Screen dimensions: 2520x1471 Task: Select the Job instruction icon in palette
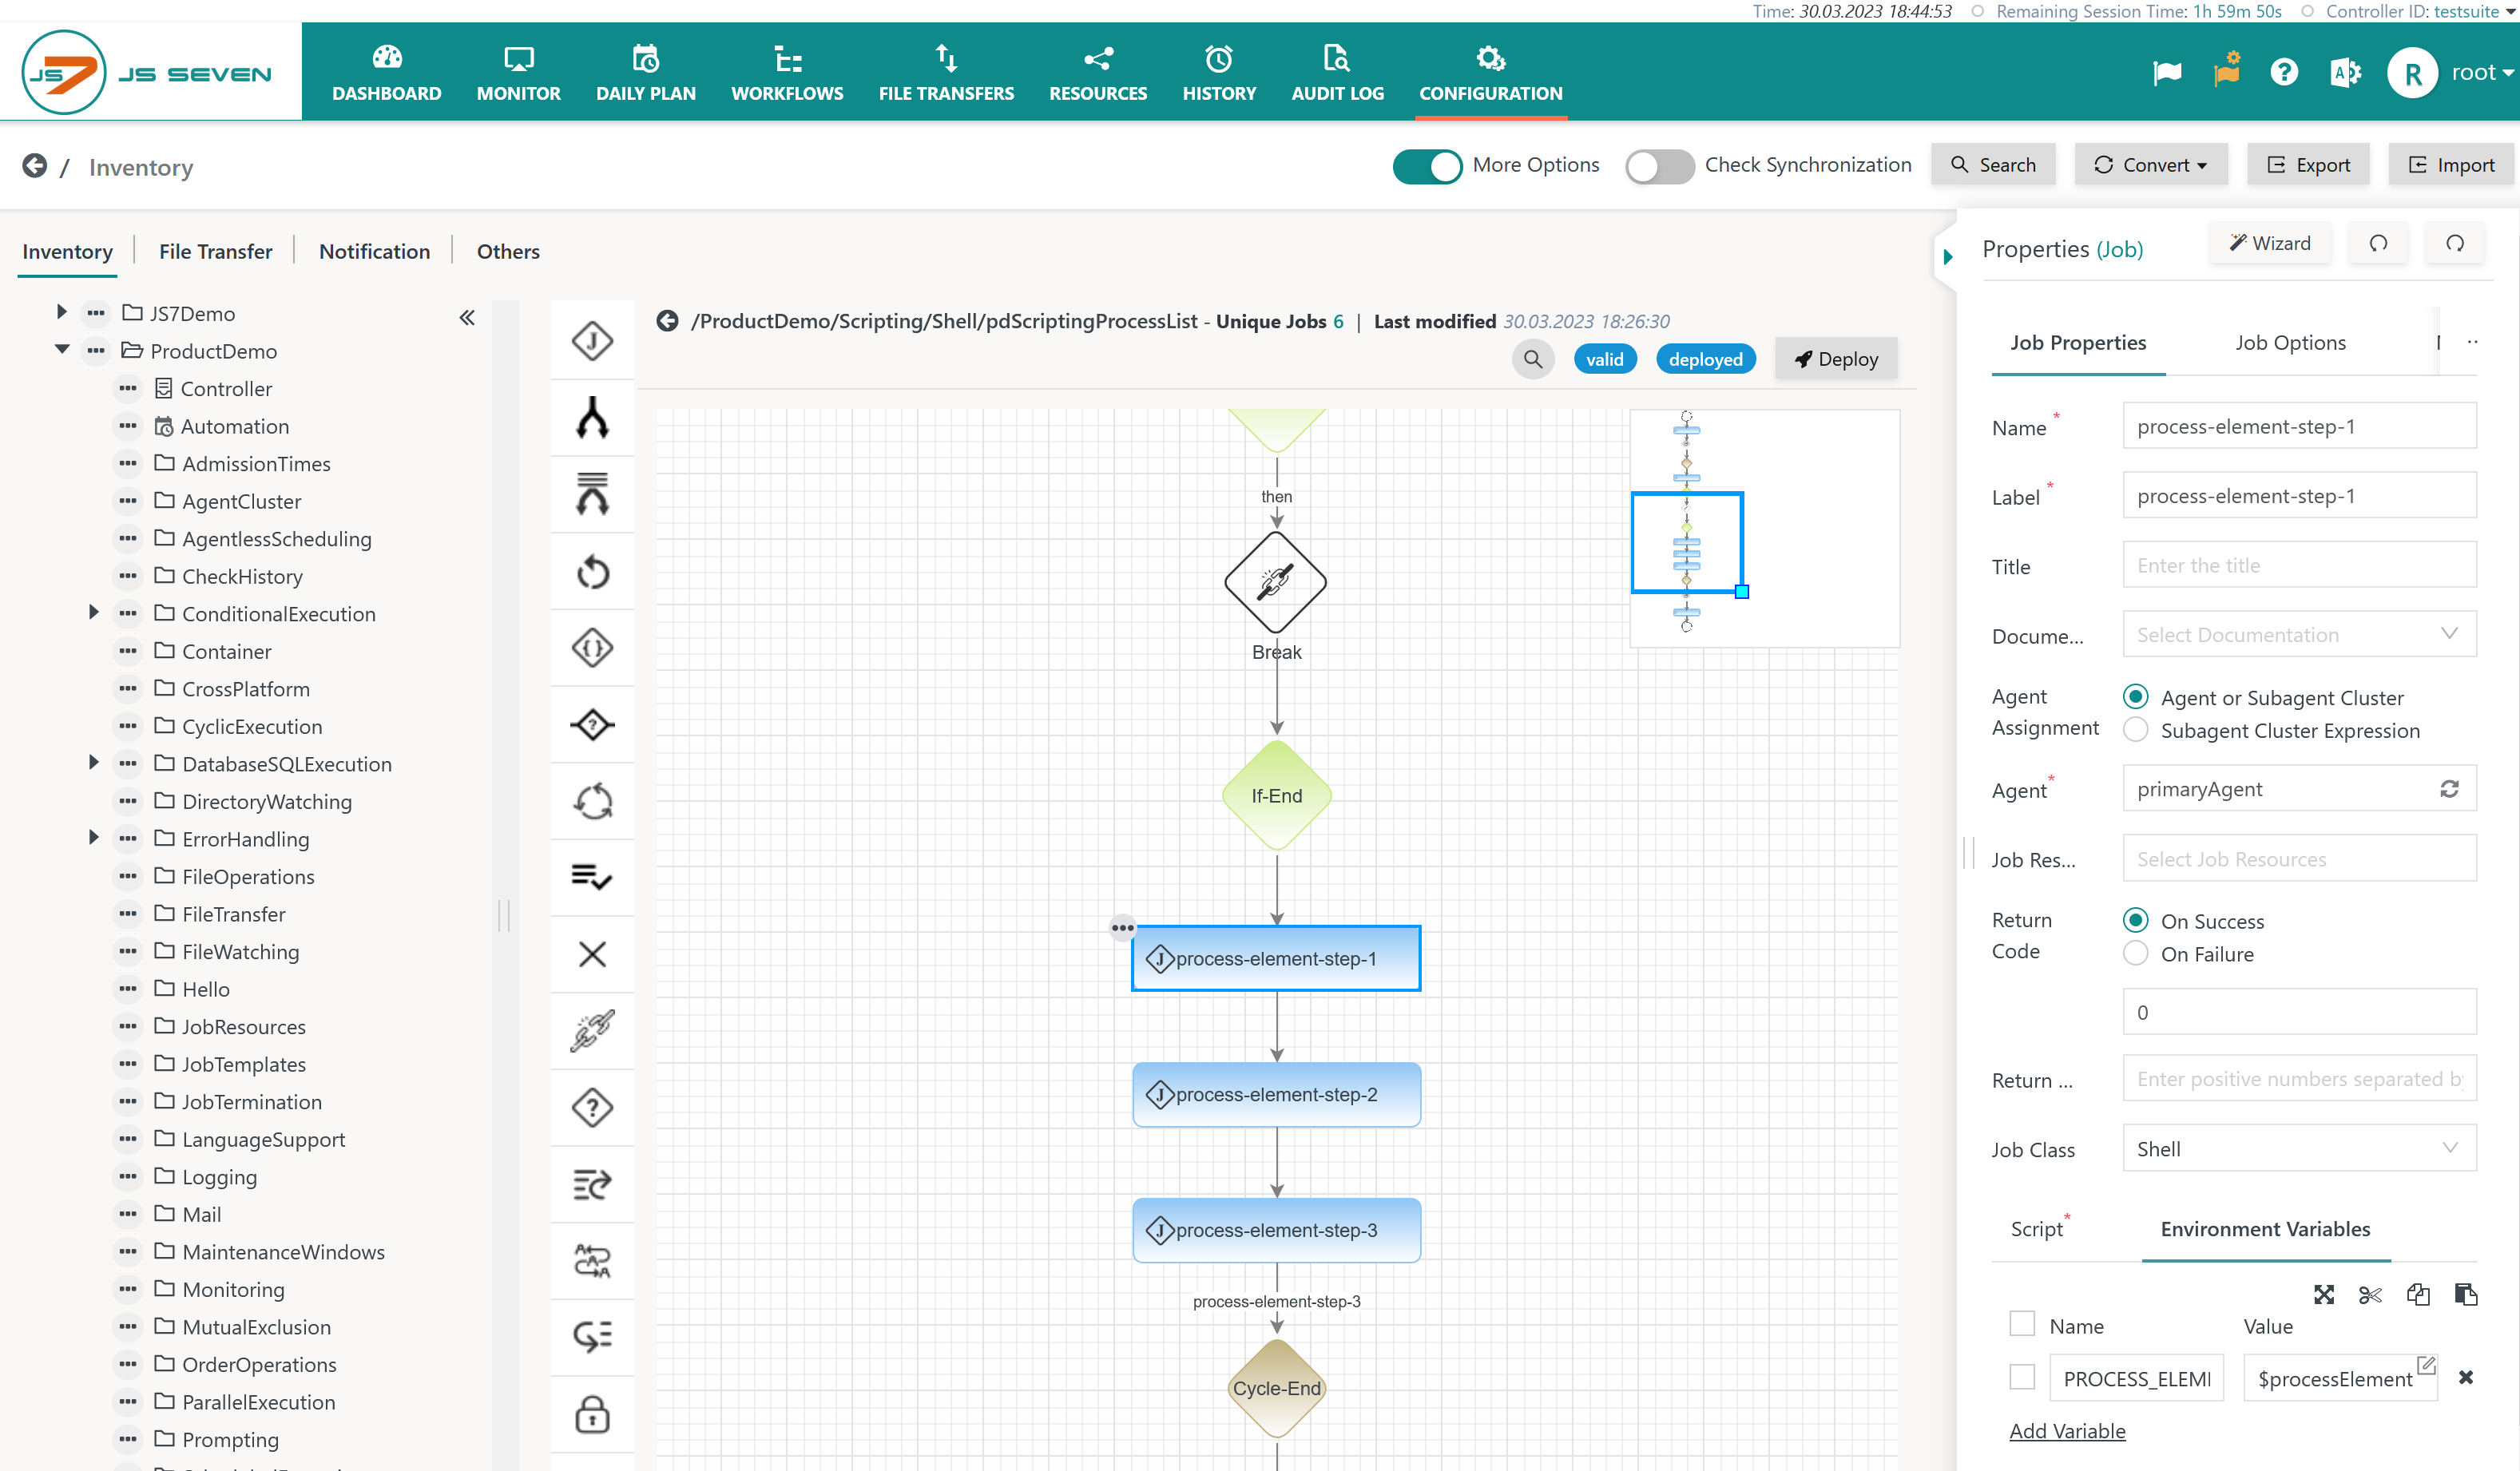[592, 341]
